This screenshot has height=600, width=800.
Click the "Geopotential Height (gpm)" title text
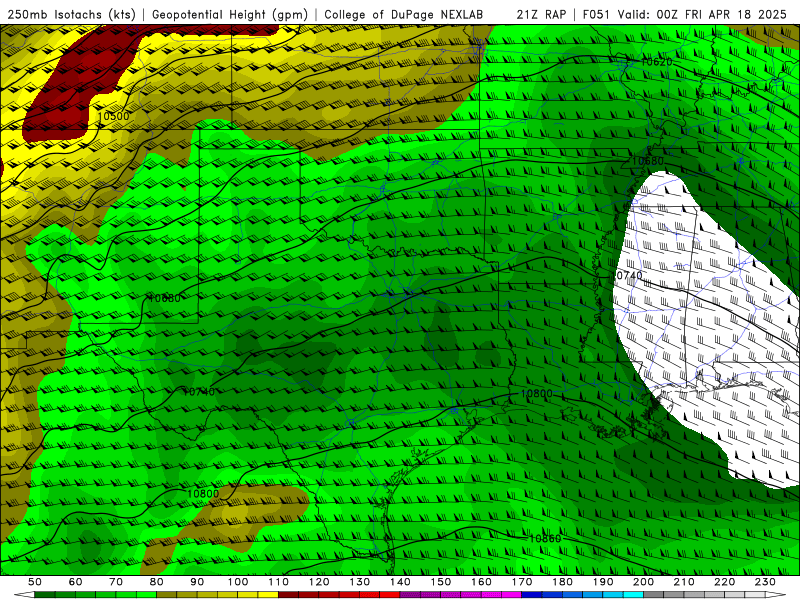[230, 15]
